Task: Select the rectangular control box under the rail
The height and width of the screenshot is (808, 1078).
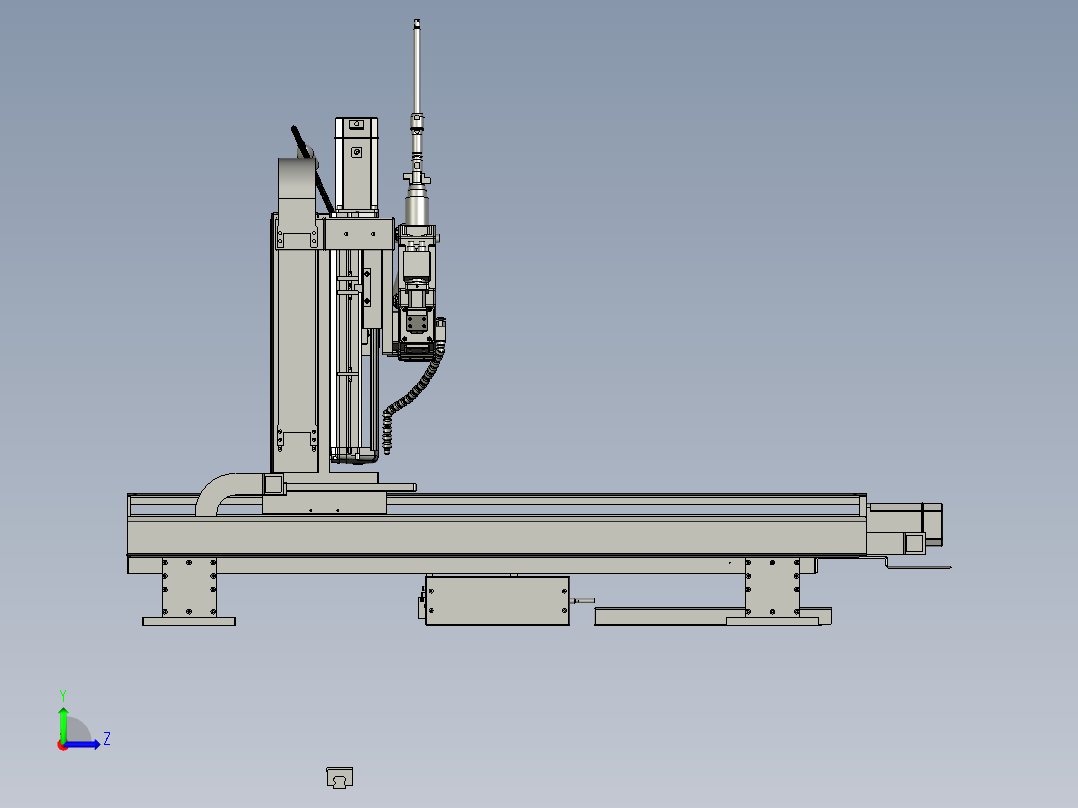Action: 497,600
